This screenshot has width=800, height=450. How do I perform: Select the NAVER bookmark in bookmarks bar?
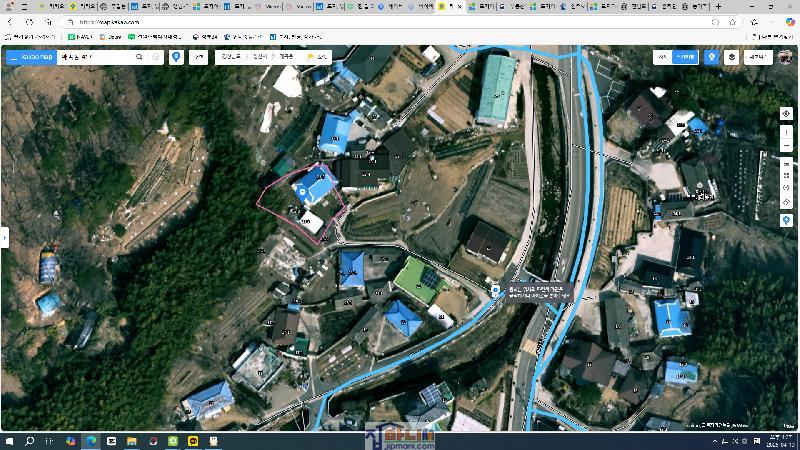pos(82,36)
